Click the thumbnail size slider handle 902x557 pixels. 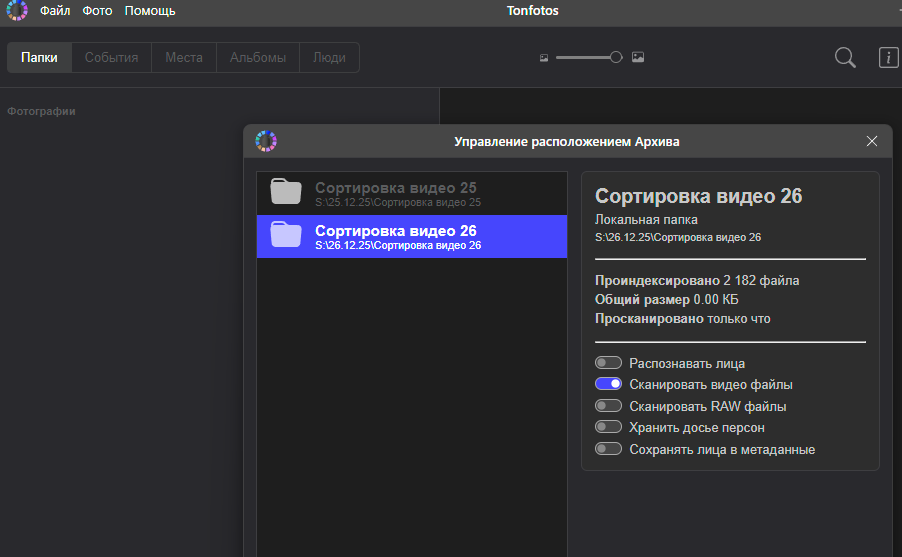[616, 58]
